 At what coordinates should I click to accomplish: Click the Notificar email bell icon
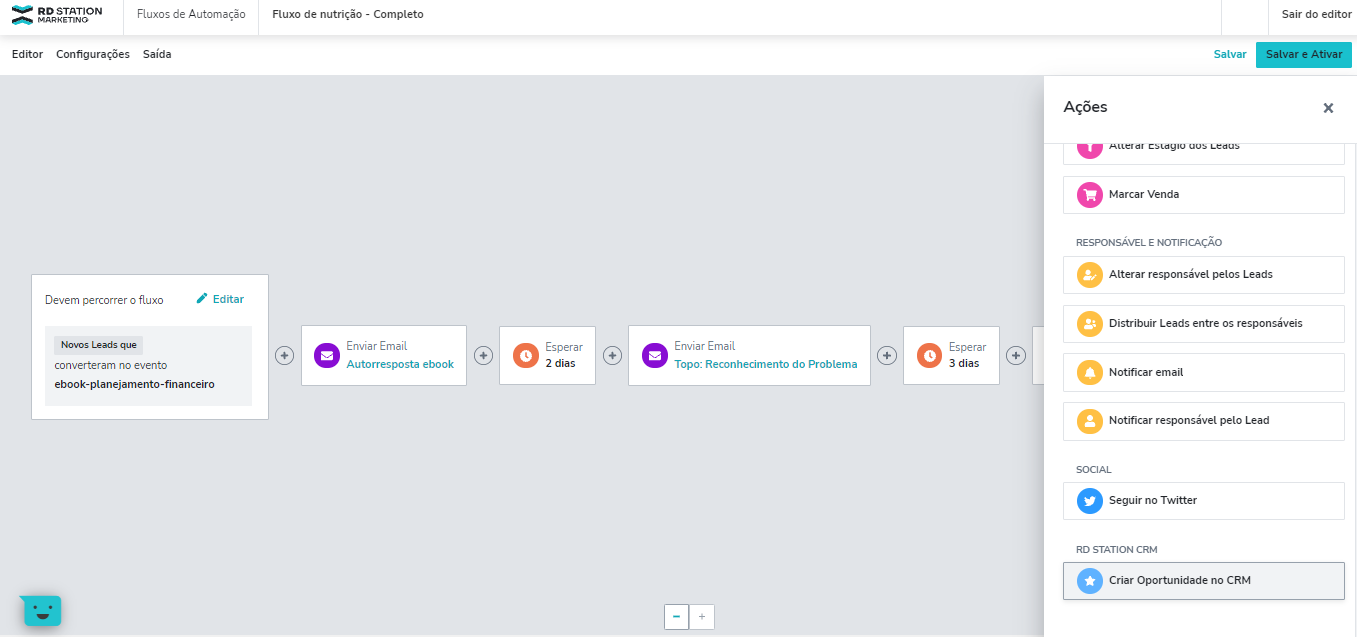coord(1089,373)
